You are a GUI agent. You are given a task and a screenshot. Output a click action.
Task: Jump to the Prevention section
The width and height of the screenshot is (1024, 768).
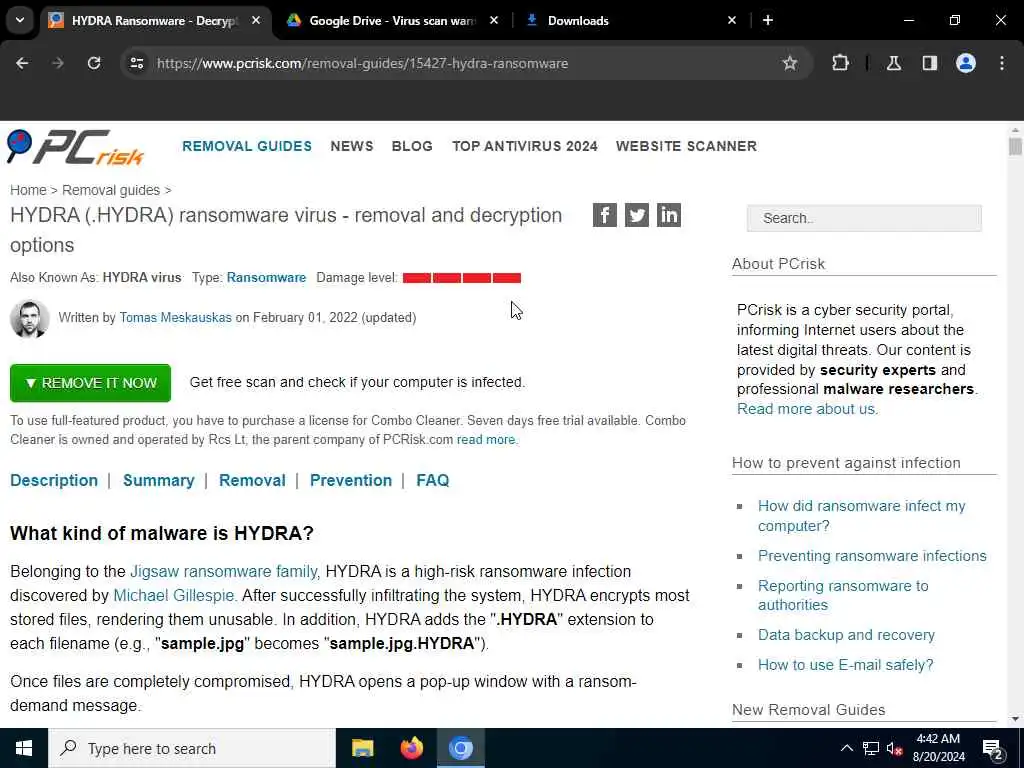pyautogui.click(x=351, y=481)
